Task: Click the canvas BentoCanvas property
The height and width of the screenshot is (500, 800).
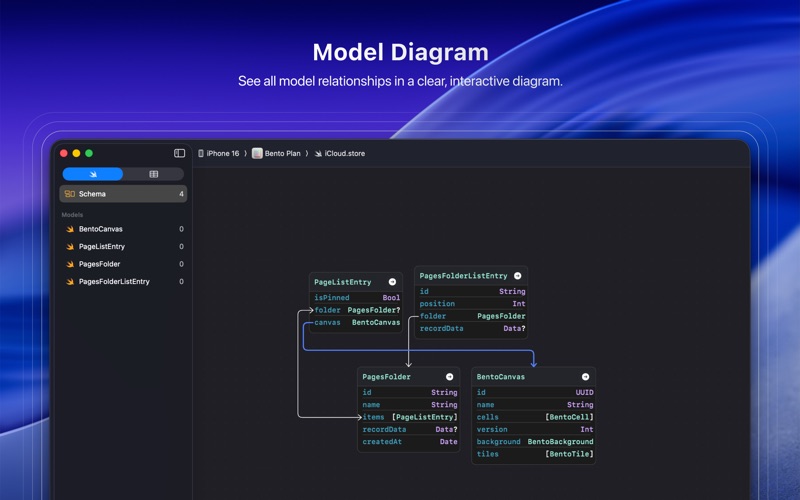Action: pos(356,322)
